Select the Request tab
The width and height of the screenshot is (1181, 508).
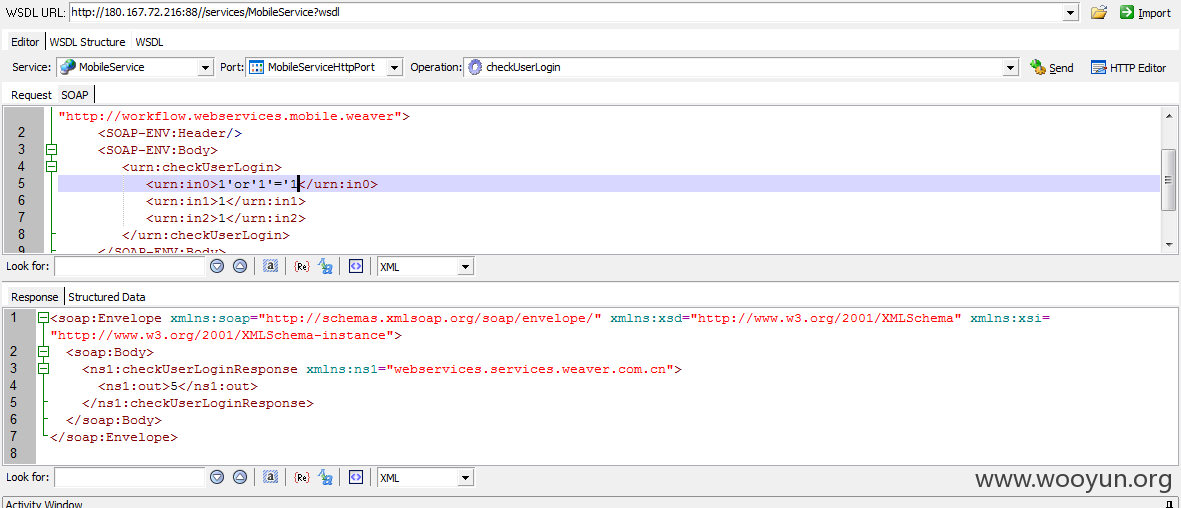(31, 95)
